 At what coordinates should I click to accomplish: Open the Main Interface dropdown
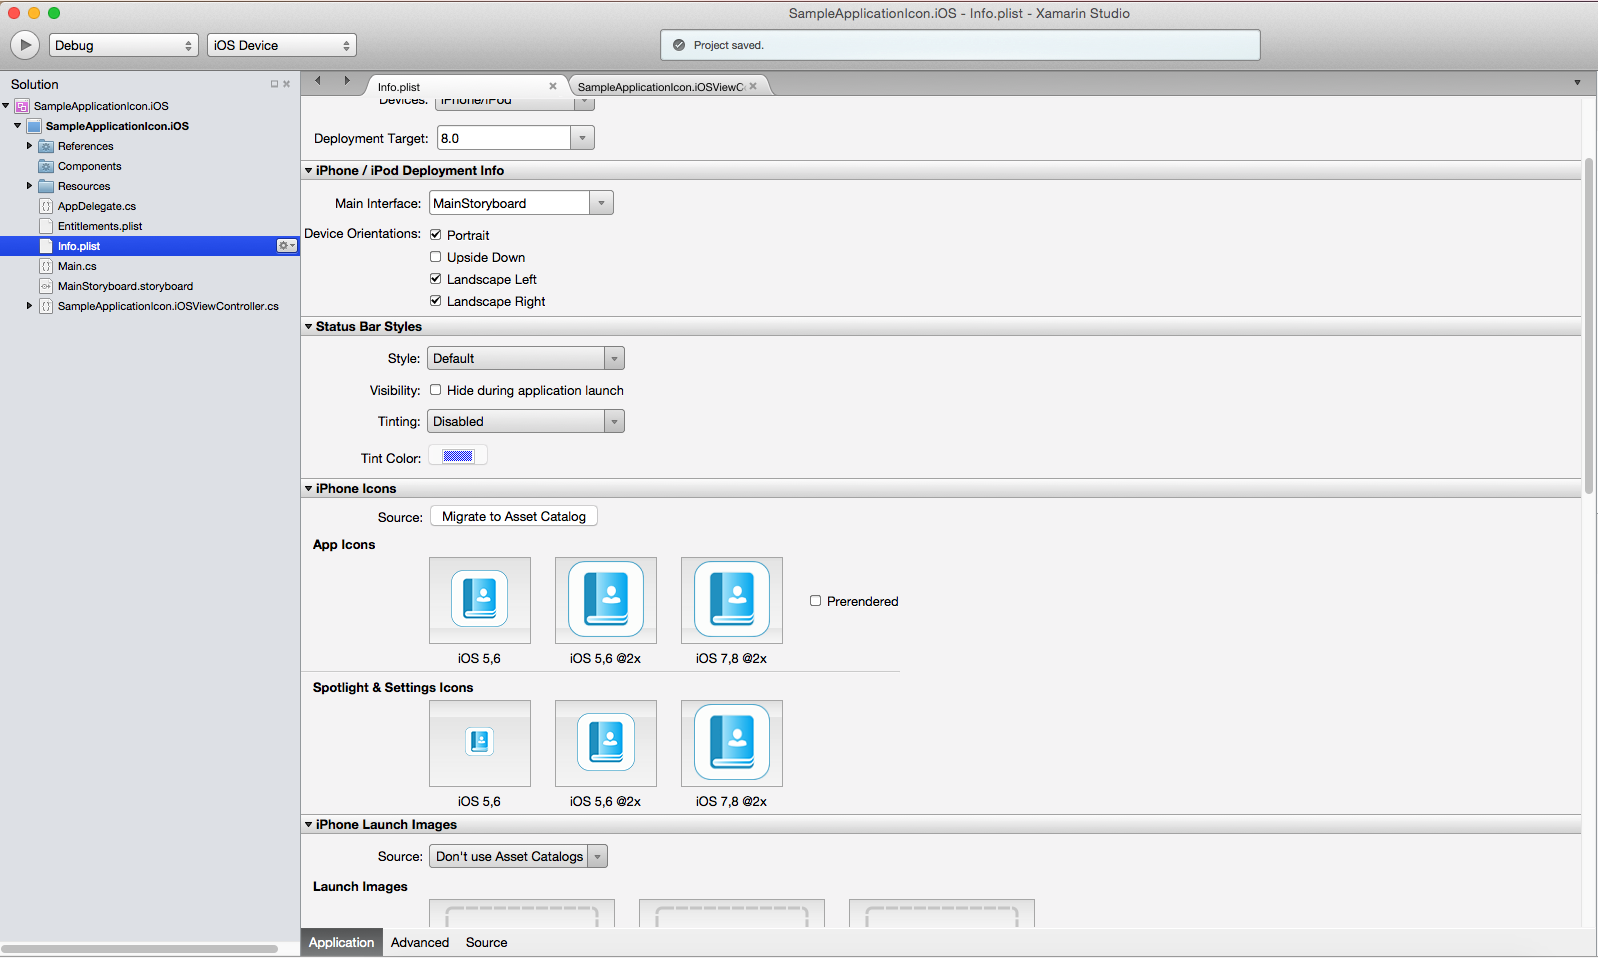pyautogui.click(x=520, y=203)
